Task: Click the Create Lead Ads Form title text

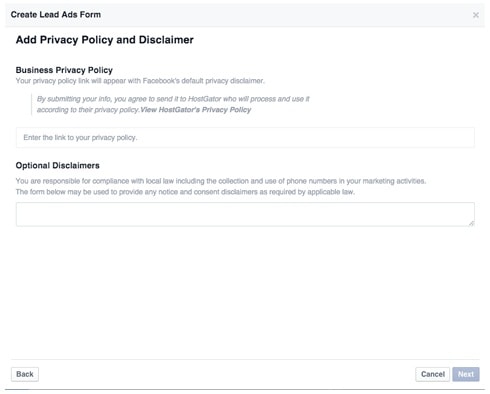Action: [56, 15]
